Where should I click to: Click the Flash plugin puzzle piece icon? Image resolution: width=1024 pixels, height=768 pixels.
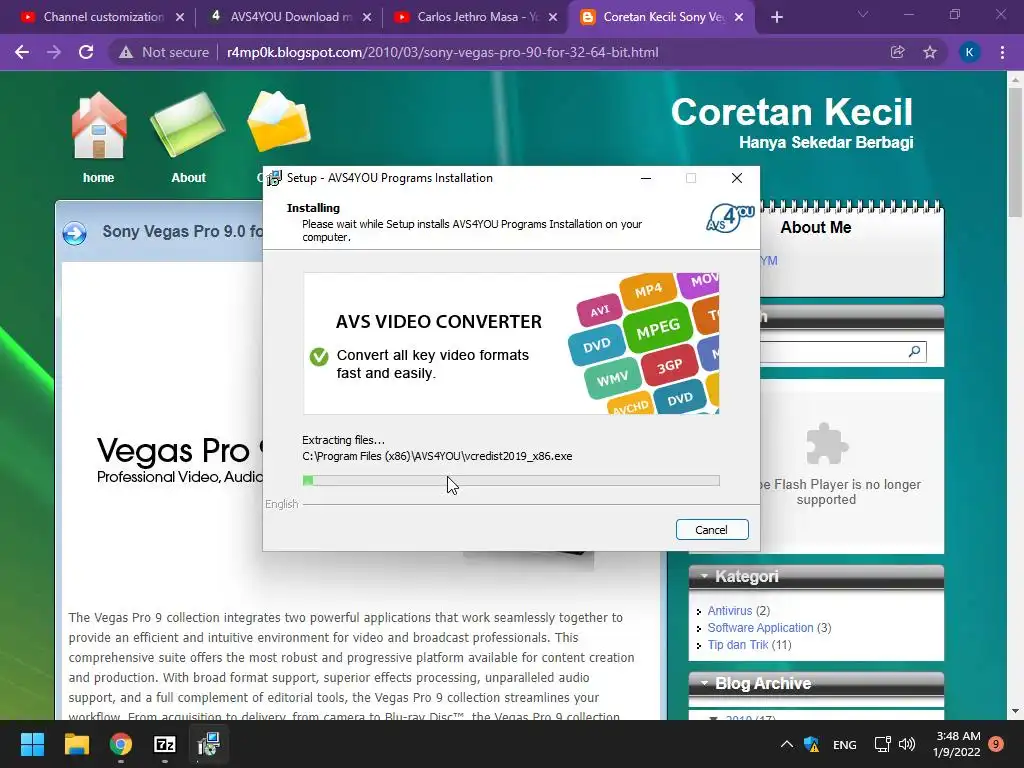click(x=827, y=445)
